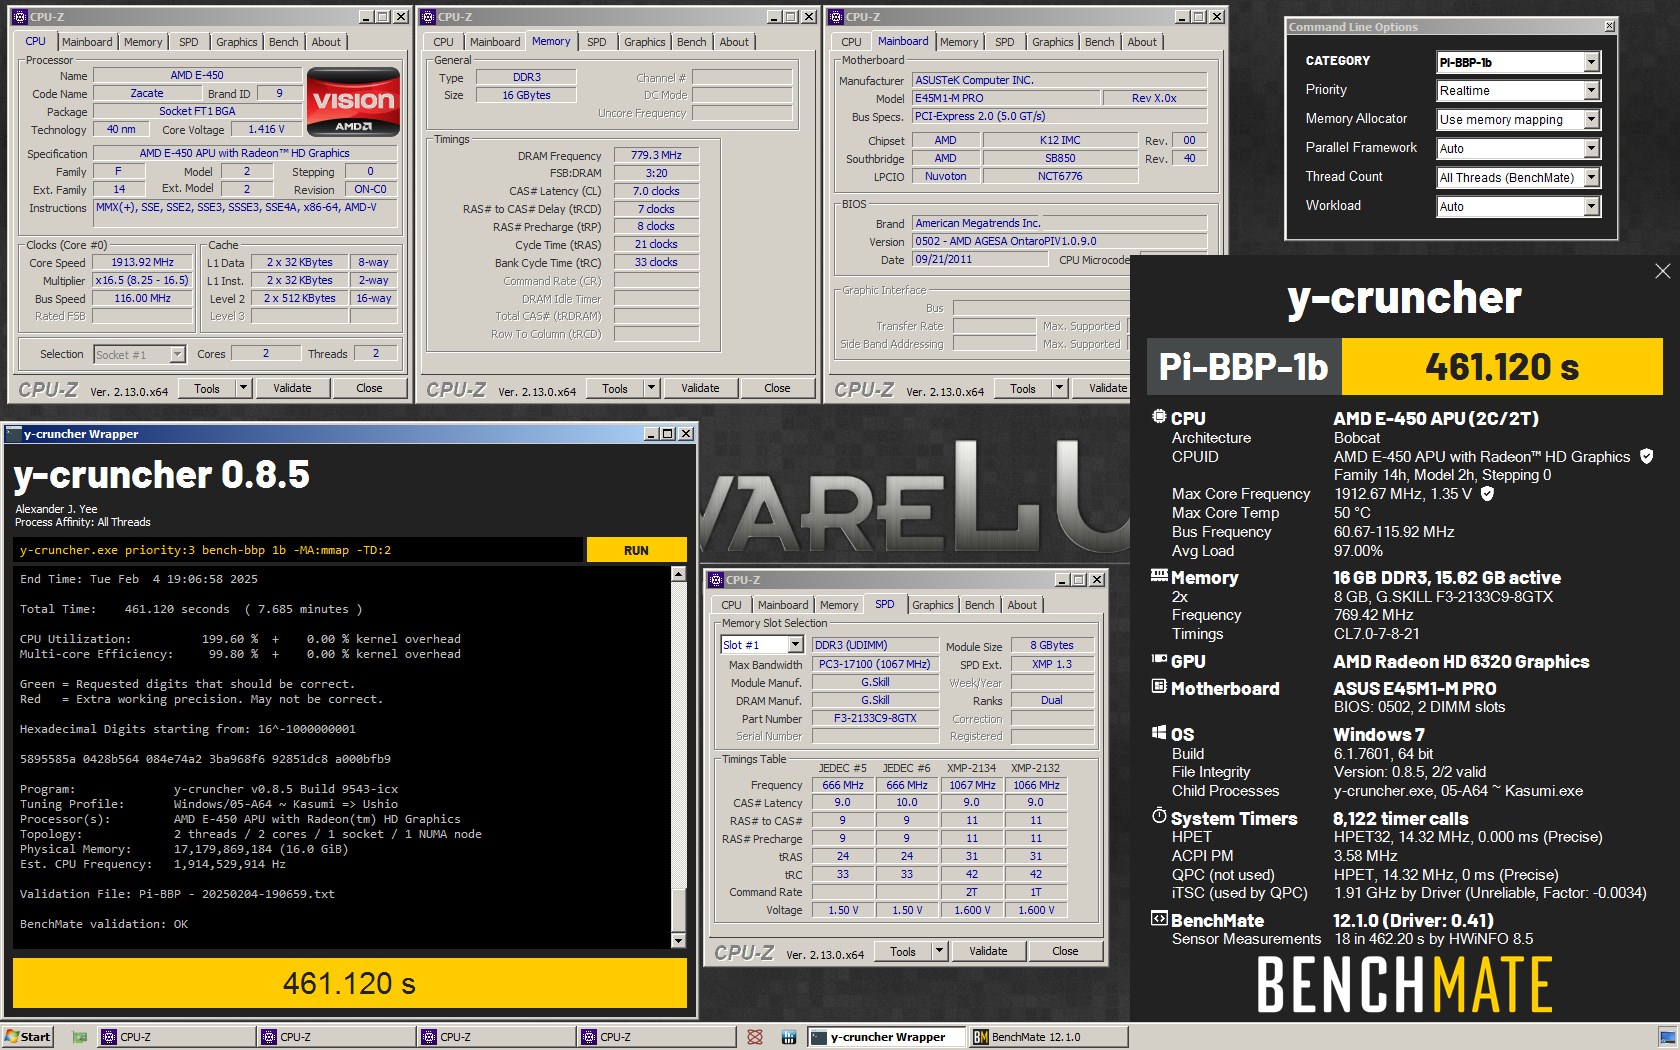Click the Core Speed value 1913.92 MHz
The image size is (1680, 1050).
click(142, 262)
